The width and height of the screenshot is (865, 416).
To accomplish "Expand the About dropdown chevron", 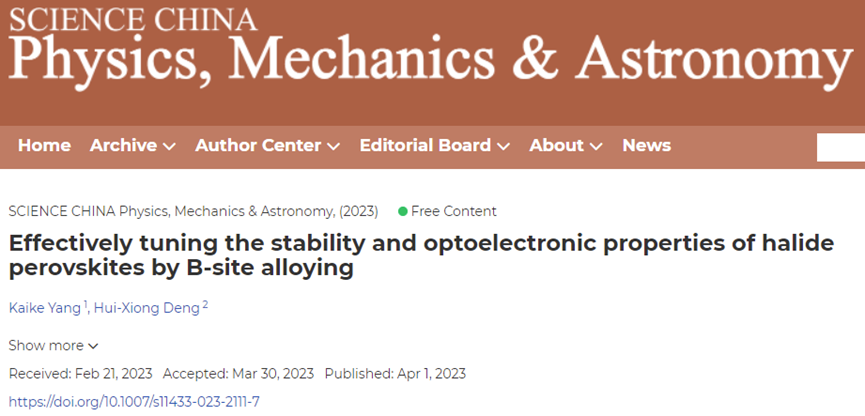I will click(596, 147).
